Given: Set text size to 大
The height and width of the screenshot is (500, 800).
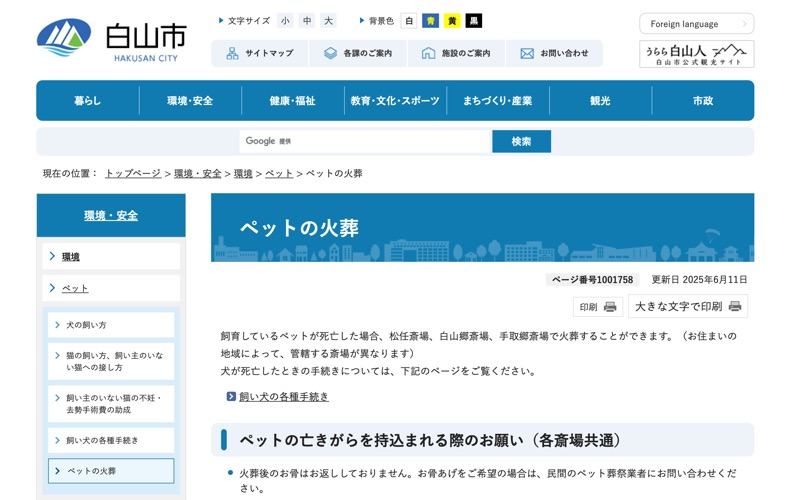Looking at the screenshot, I should (328, 21).
